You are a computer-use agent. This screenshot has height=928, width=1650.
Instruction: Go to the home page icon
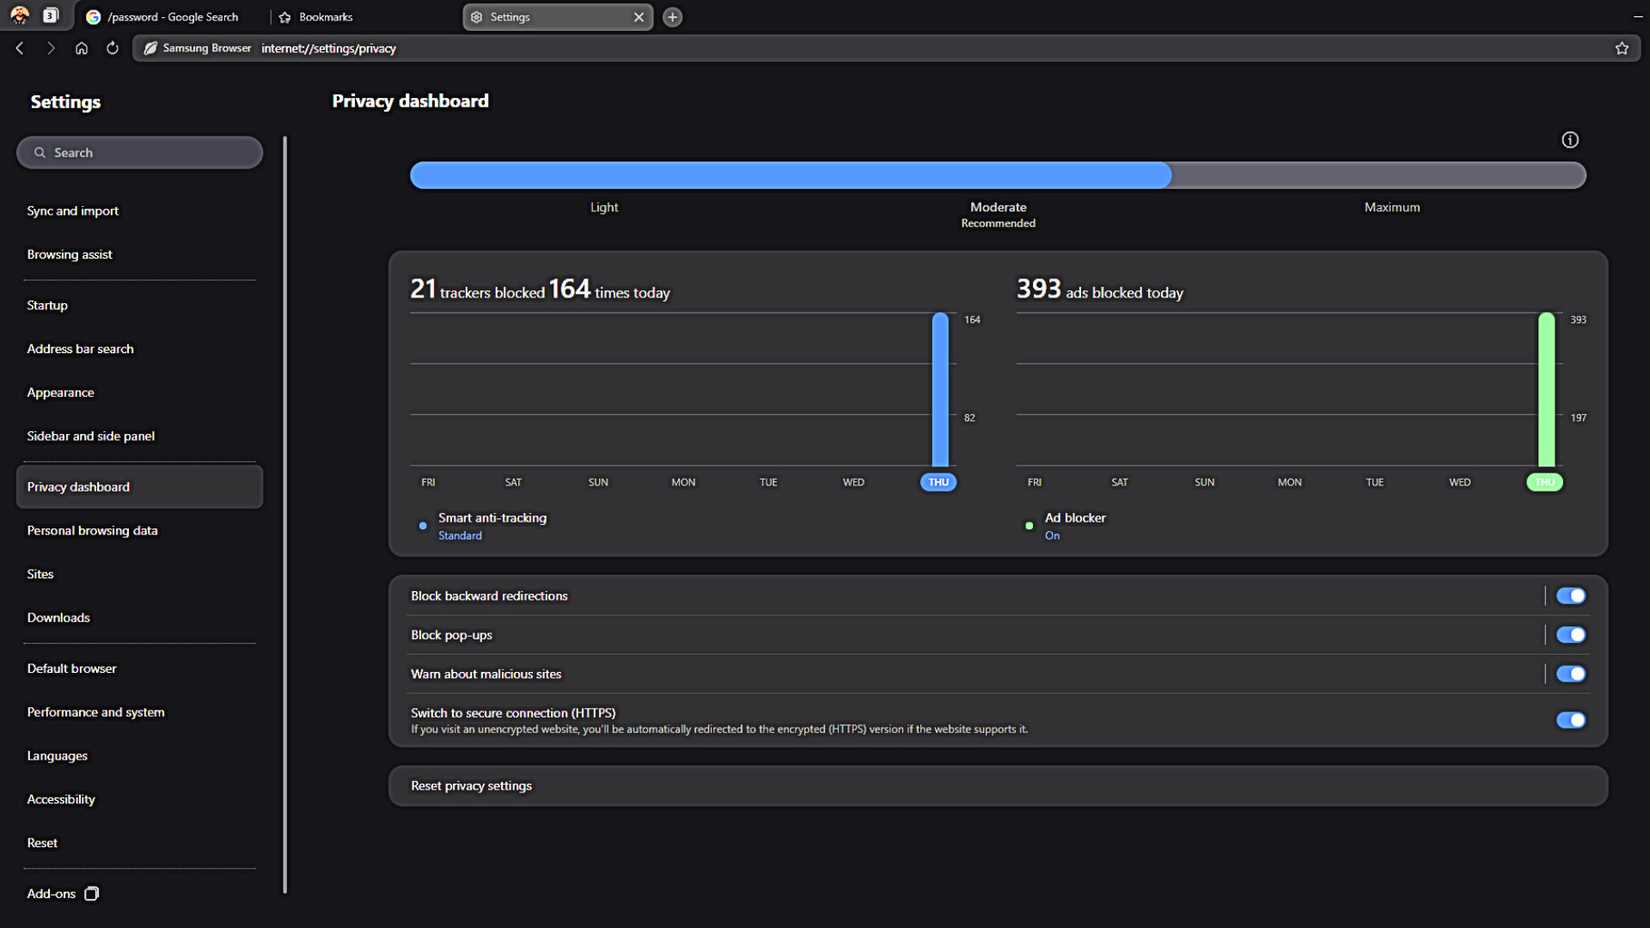coord(81,48)
